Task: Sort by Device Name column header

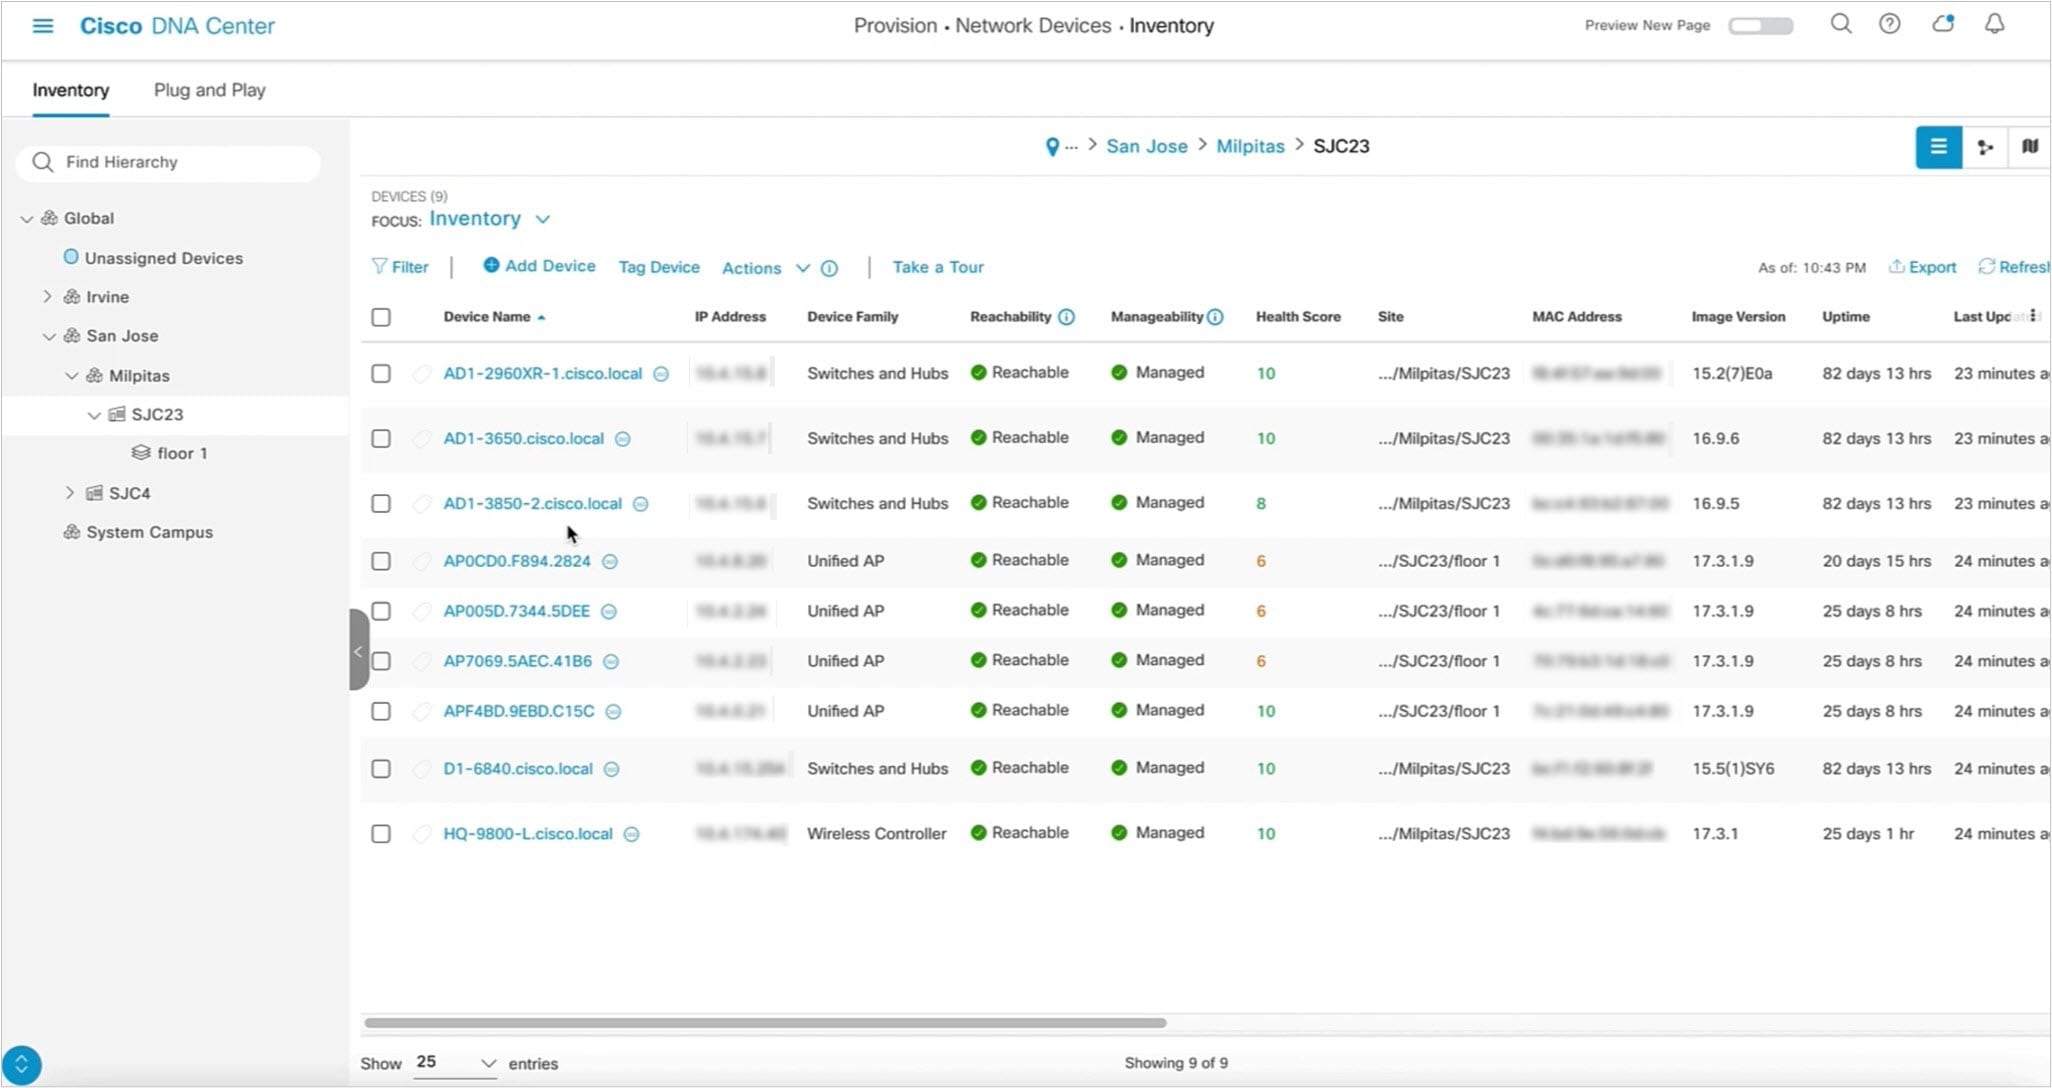Action: coord(494,317)
